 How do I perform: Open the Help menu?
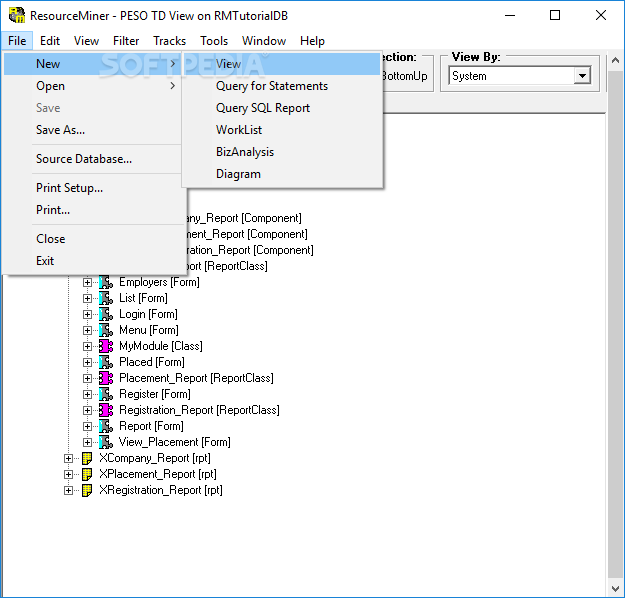point(312,41)
